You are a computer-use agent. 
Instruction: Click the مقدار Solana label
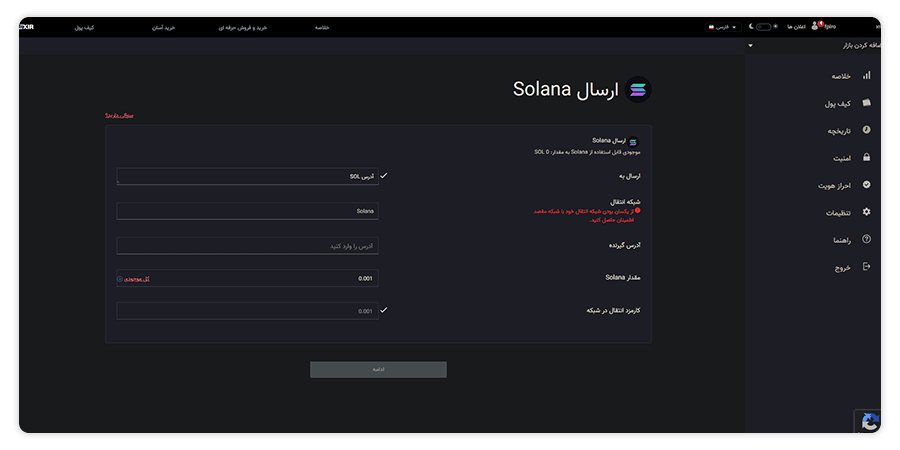623,277
